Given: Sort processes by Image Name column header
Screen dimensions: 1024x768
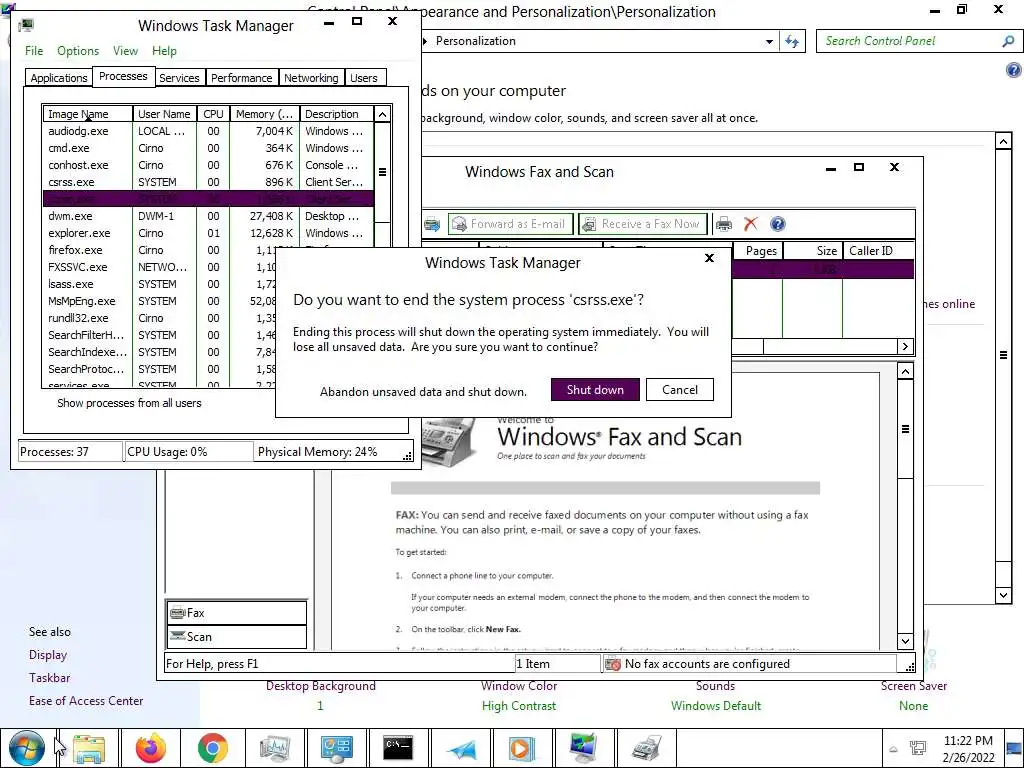Looking at the screenshot, I should coord(88,114).
